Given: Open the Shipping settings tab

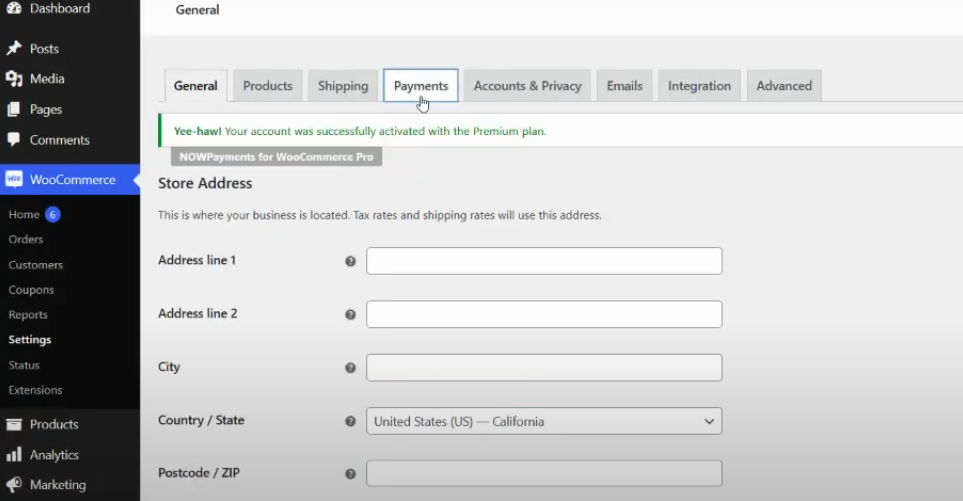Looking at the screenshot, I should [x=343, y=86].
